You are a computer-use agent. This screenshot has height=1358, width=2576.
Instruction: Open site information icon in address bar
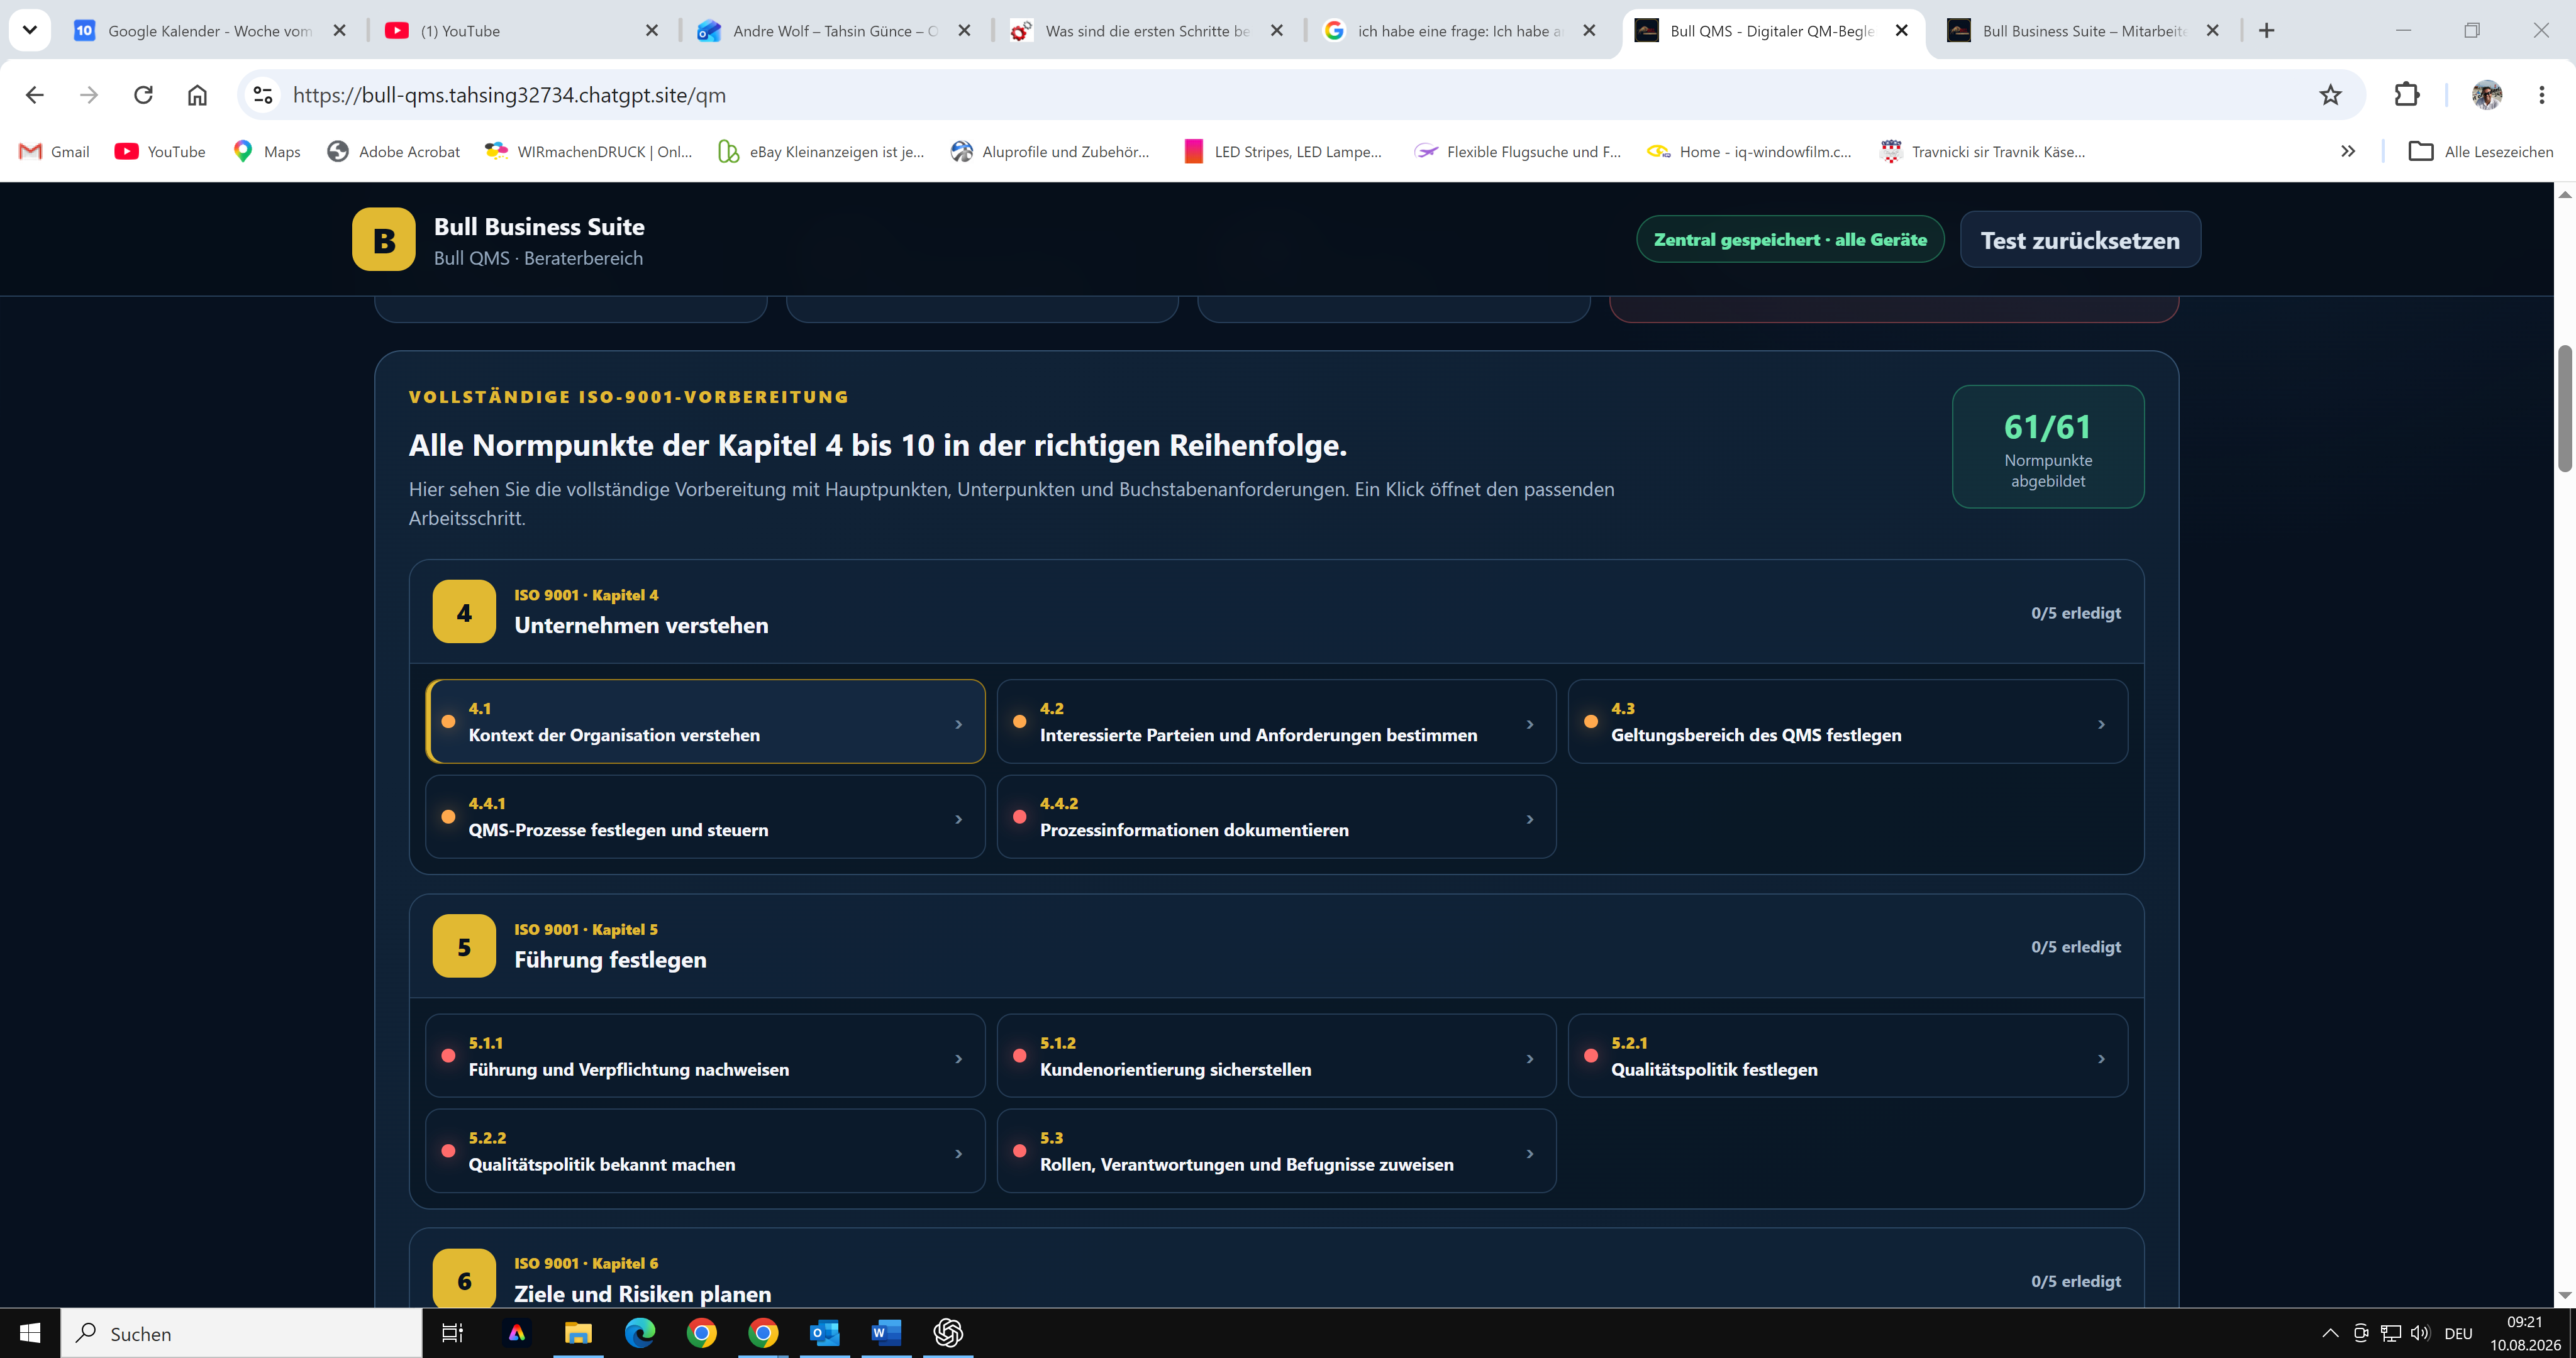tap(263, 95)
